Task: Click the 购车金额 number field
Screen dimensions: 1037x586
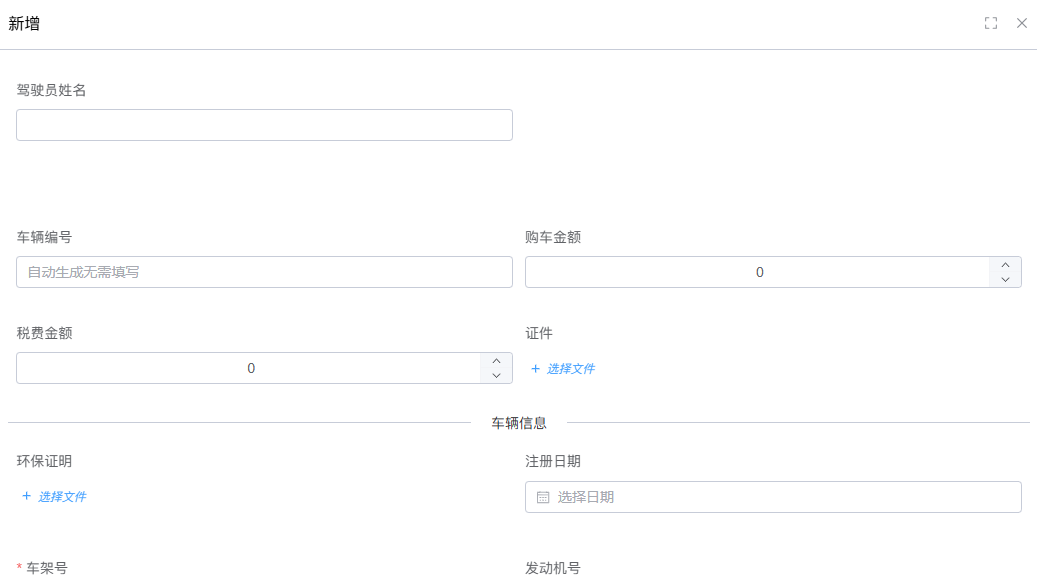Action: (x=757, y=272)
